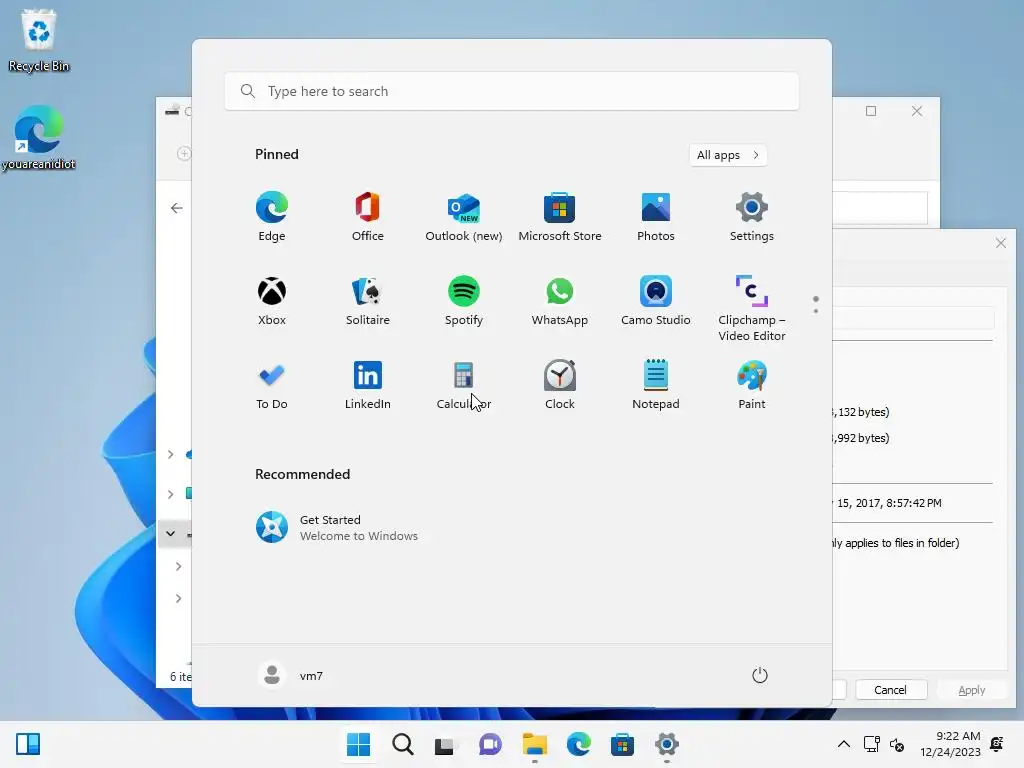Launch the Calculator app
This screenshot has height=768, width=1024.
(464, 385)
